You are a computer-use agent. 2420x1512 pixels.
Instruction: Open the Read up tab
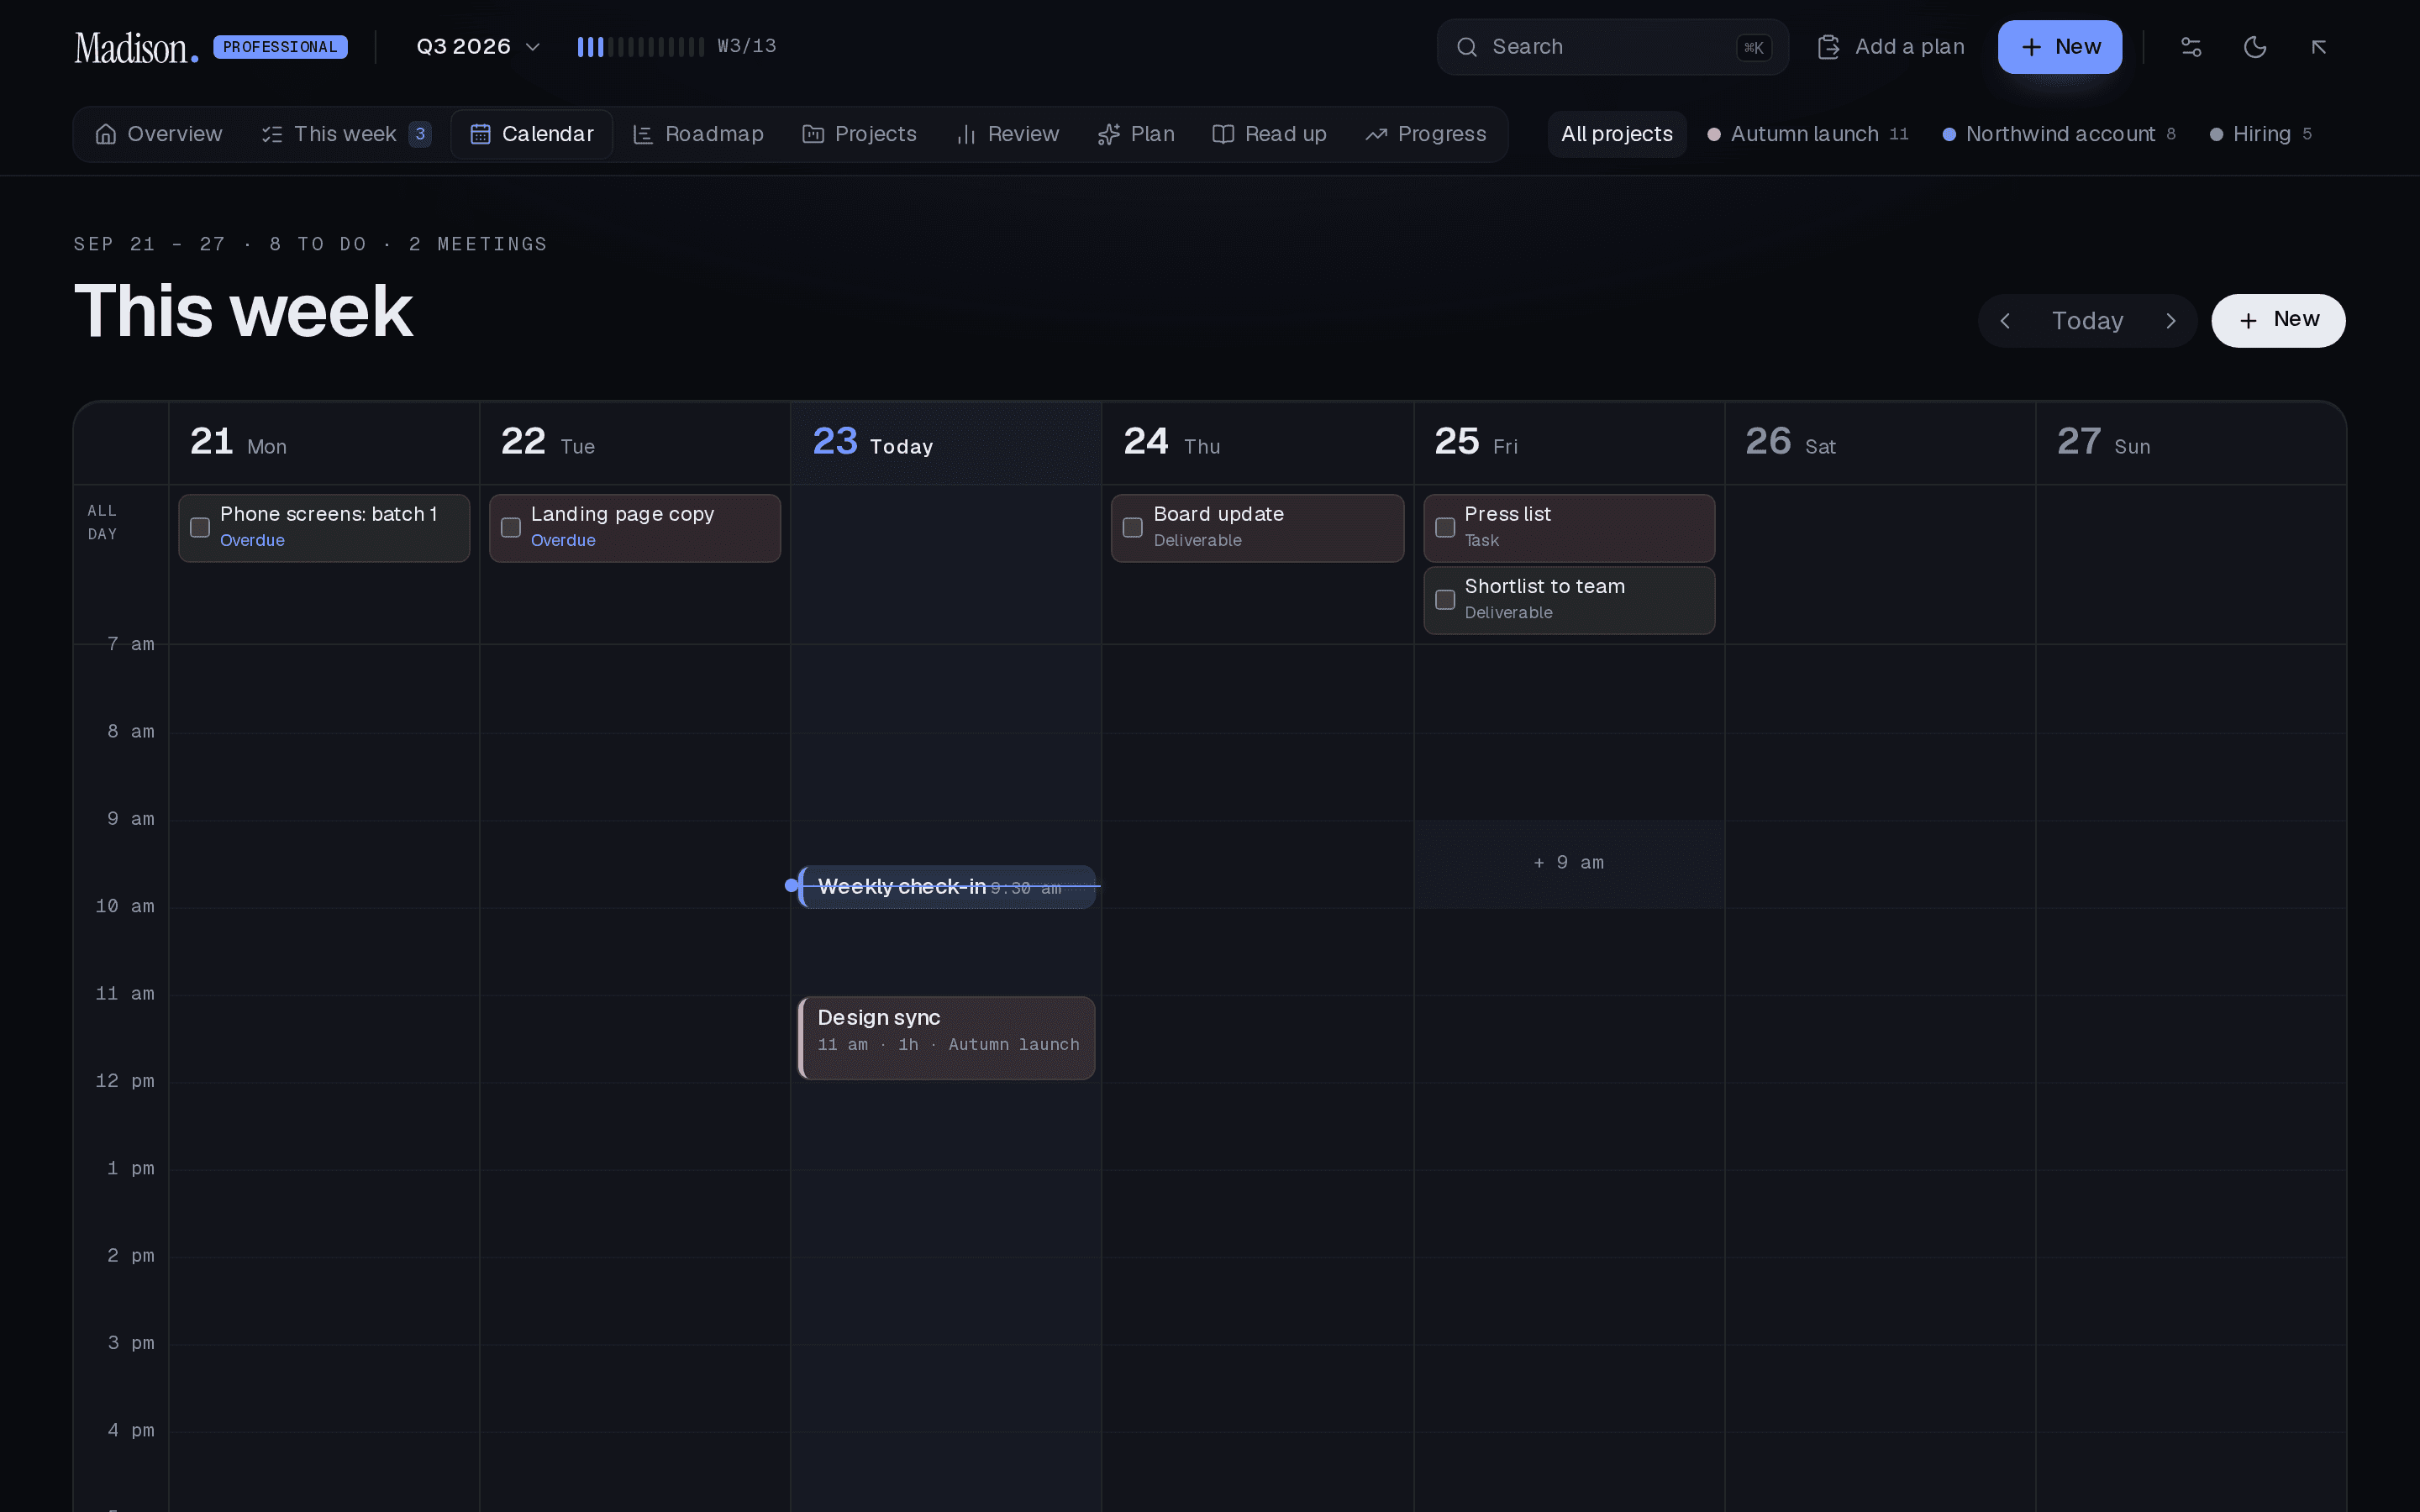pyautogui.click(x=1269, y=134)
